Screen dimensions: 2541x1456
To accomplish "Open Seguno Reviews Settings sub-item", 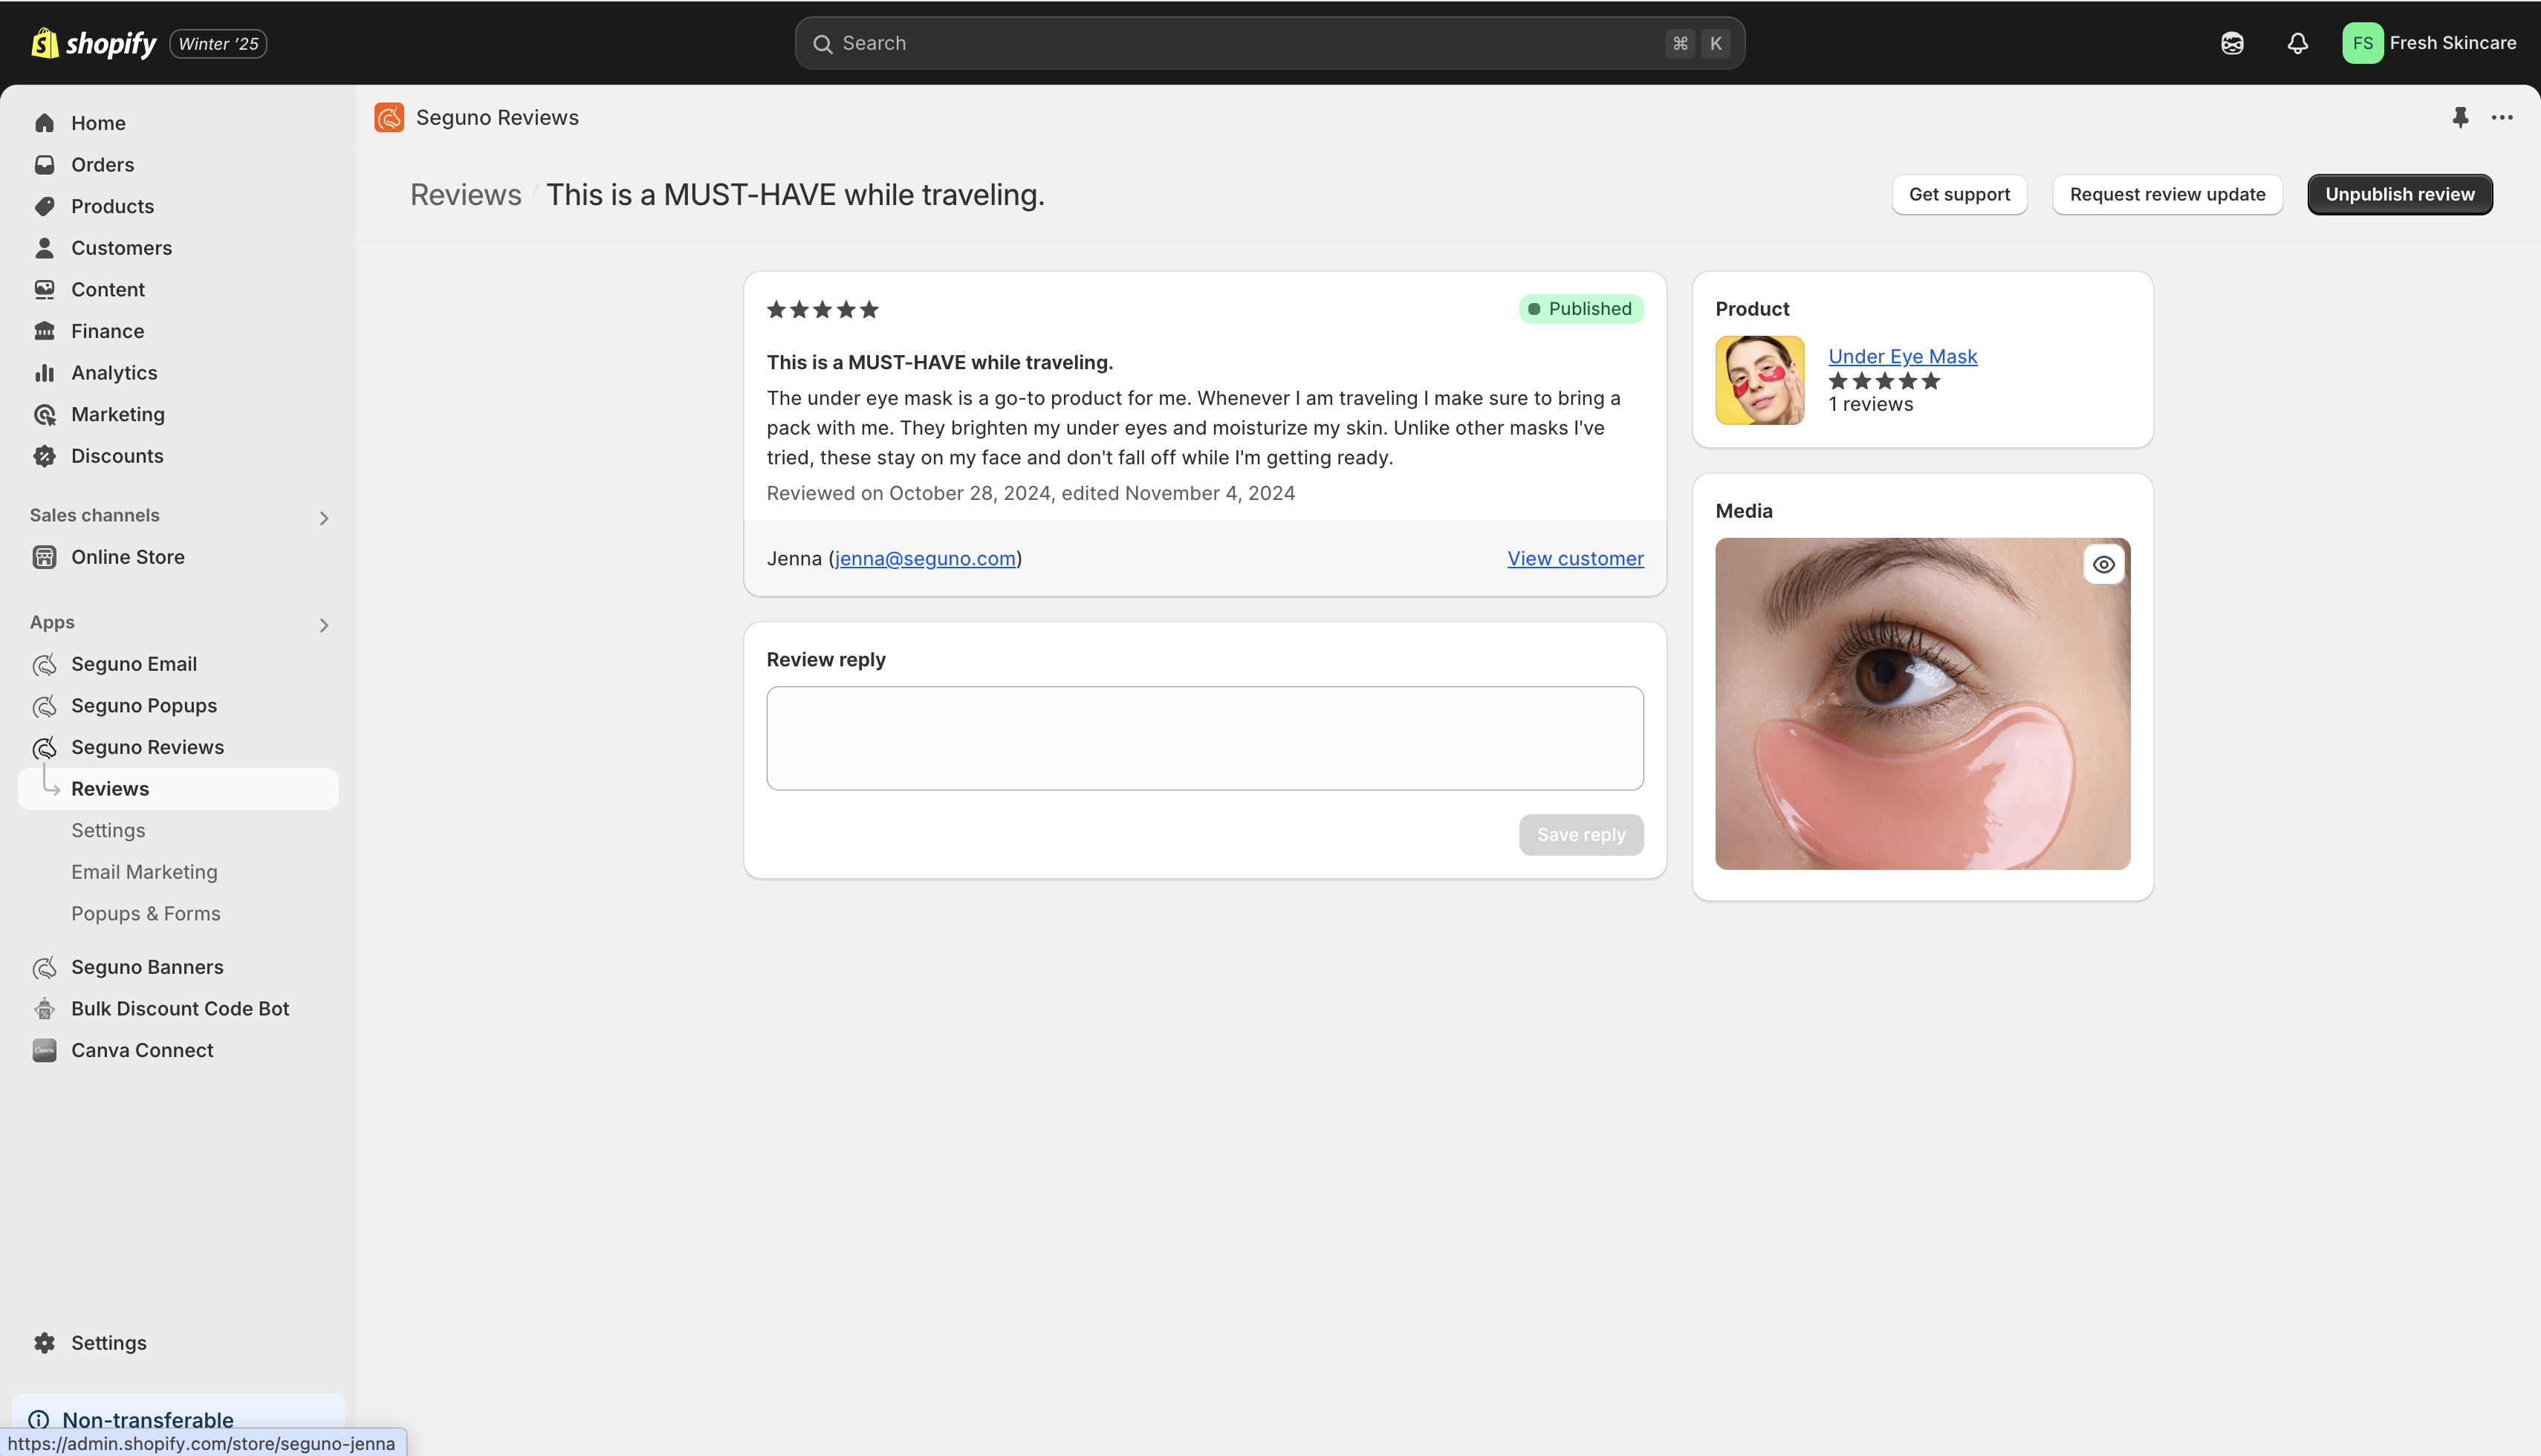I will pos(108,831).
